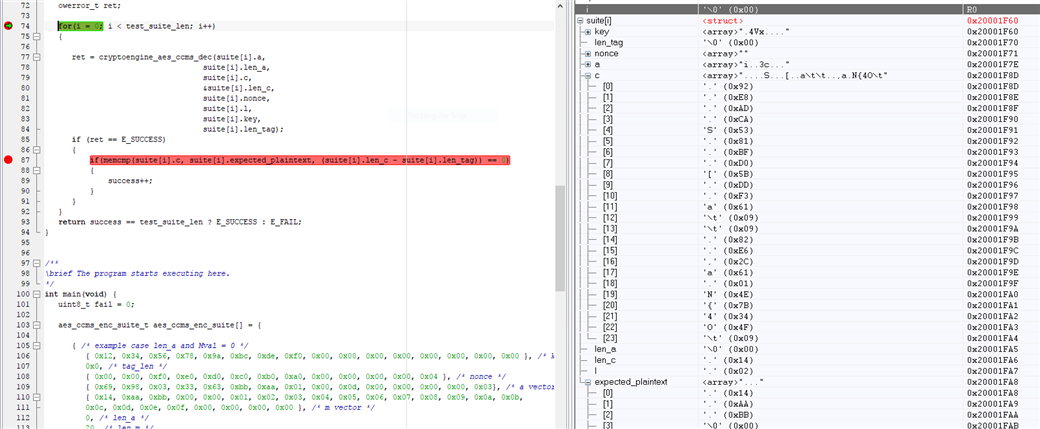
Task: Collapse the fold marker at line 103
Action: coord(37,325)
